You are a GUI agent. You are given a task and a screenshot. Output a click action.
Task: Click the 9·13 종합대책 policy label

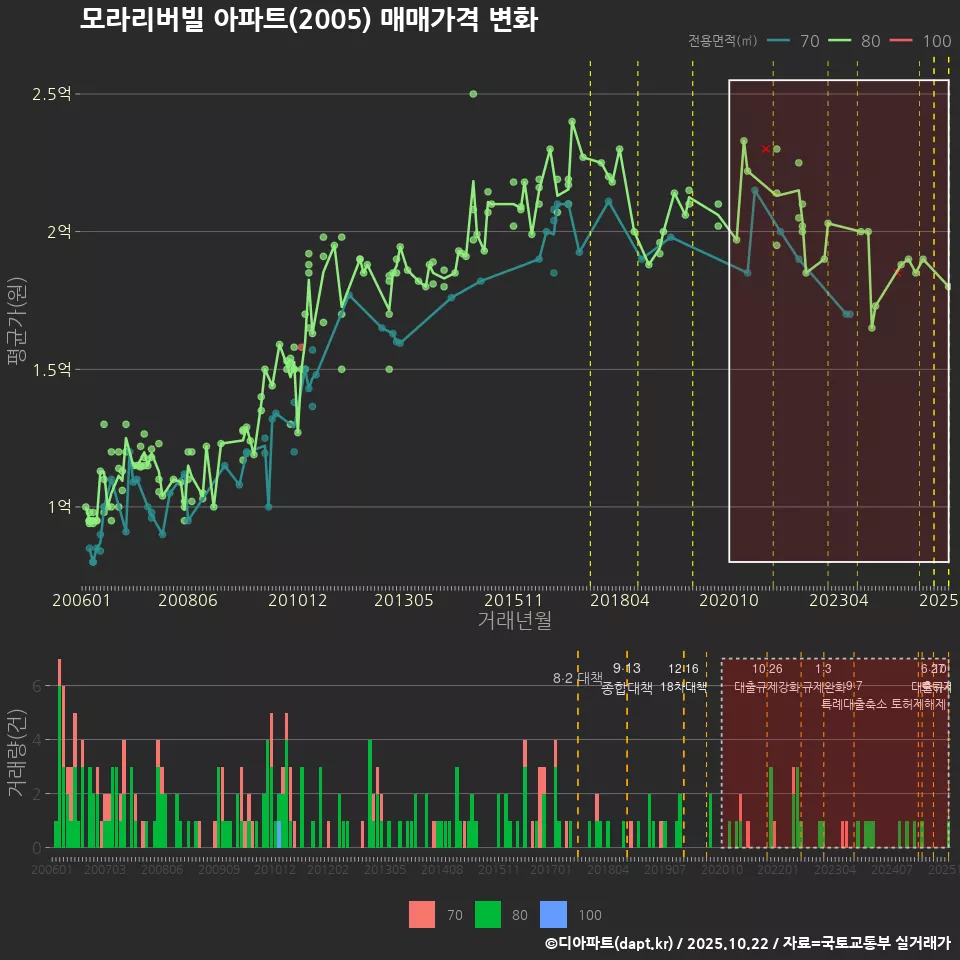[627, 678]
